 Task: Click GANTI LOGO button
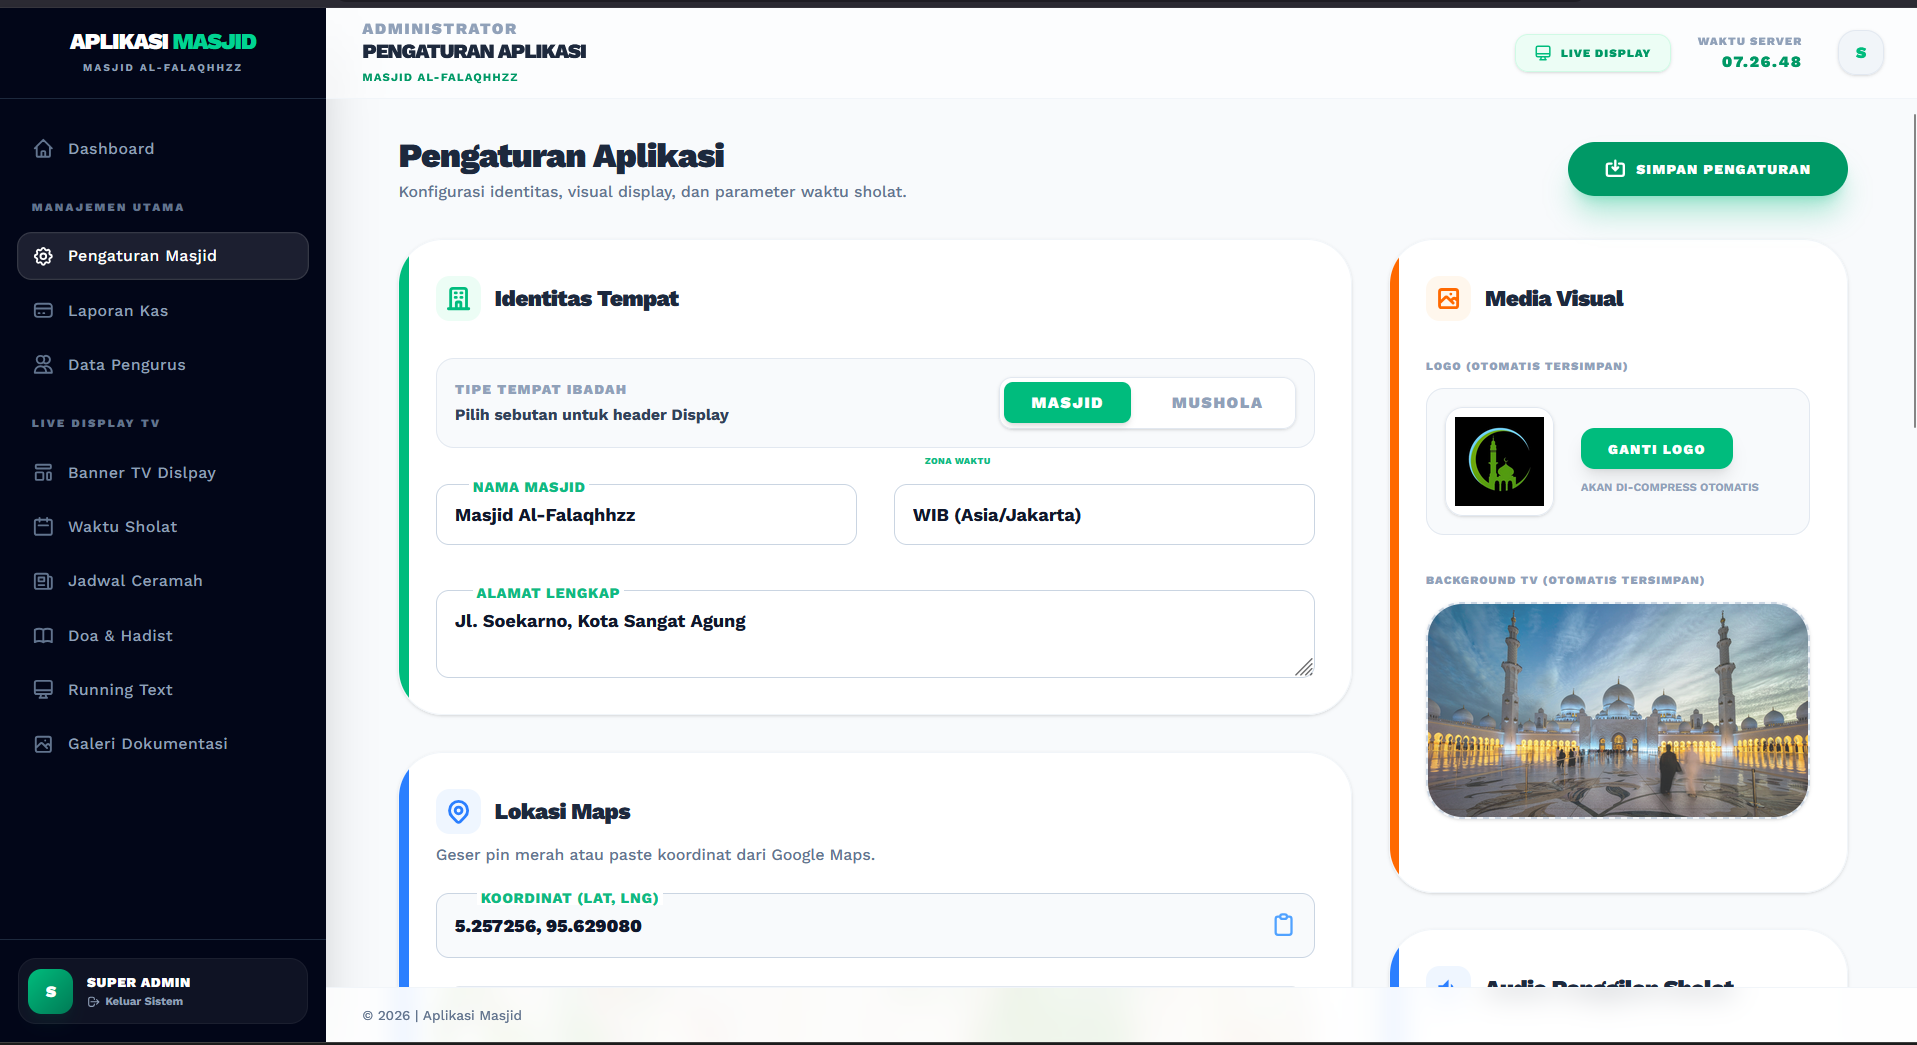[x=1656, y=449]
